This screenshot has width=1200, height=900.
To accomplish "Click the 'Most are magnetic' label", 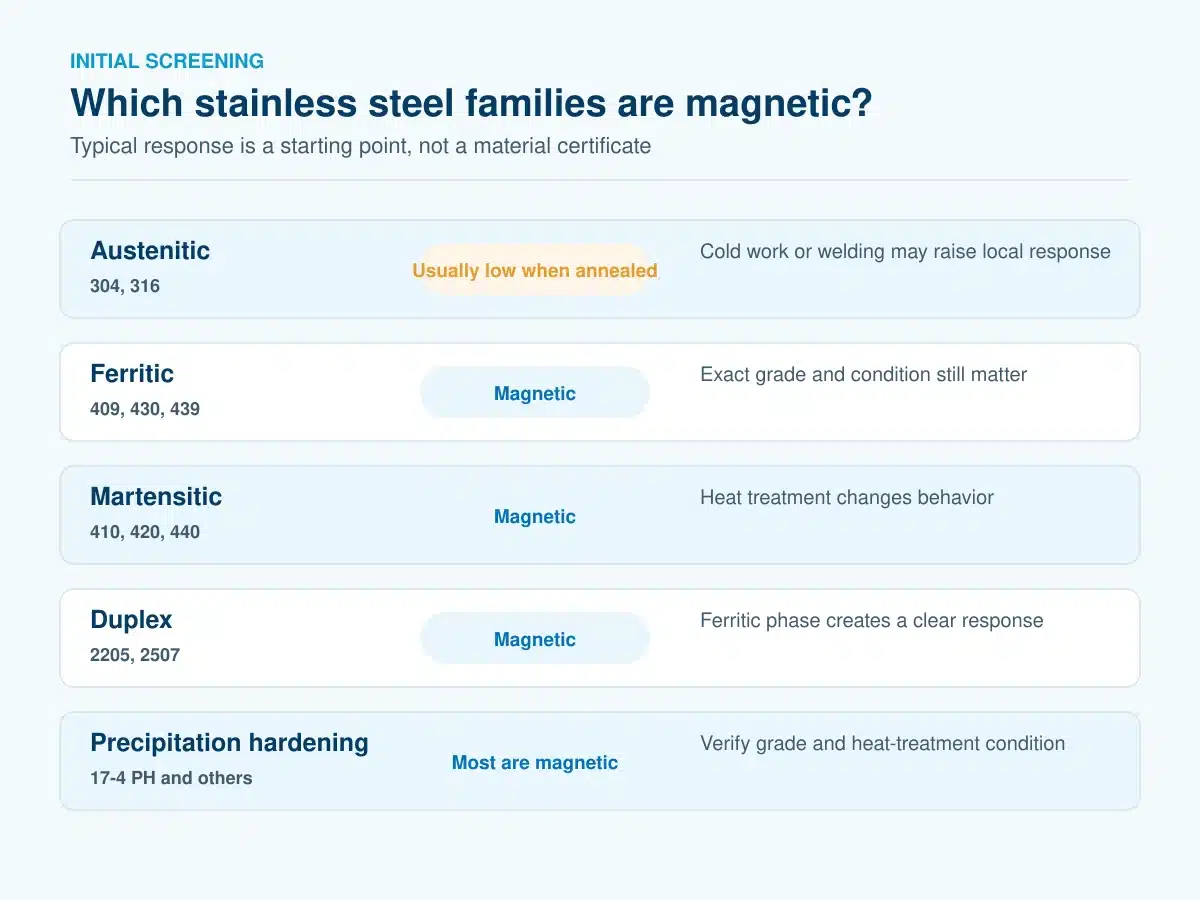I will click(x=535, y=762).
